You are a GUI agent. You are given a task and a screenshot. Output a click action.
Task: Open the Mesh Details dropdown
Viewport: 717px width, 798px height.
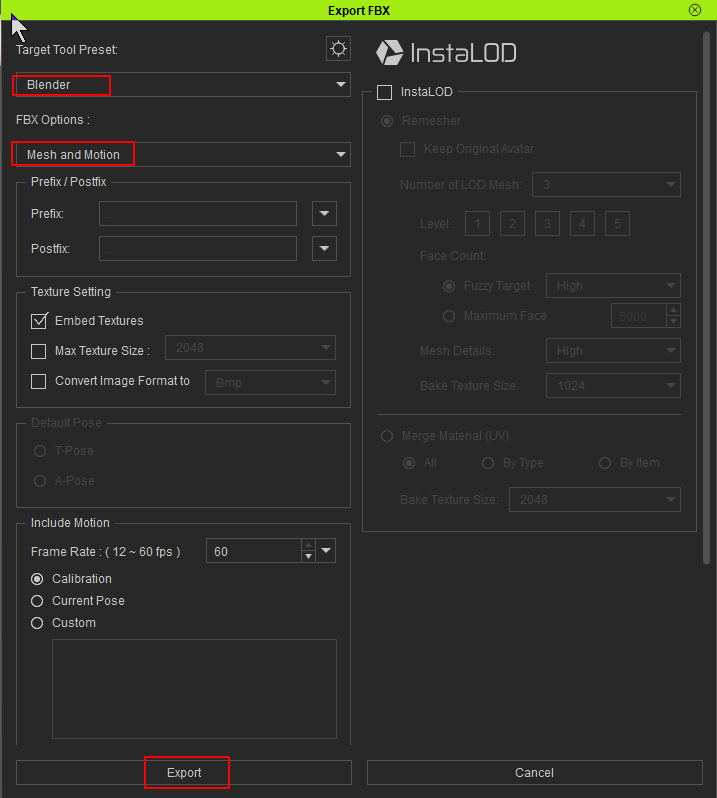(613, 351)
